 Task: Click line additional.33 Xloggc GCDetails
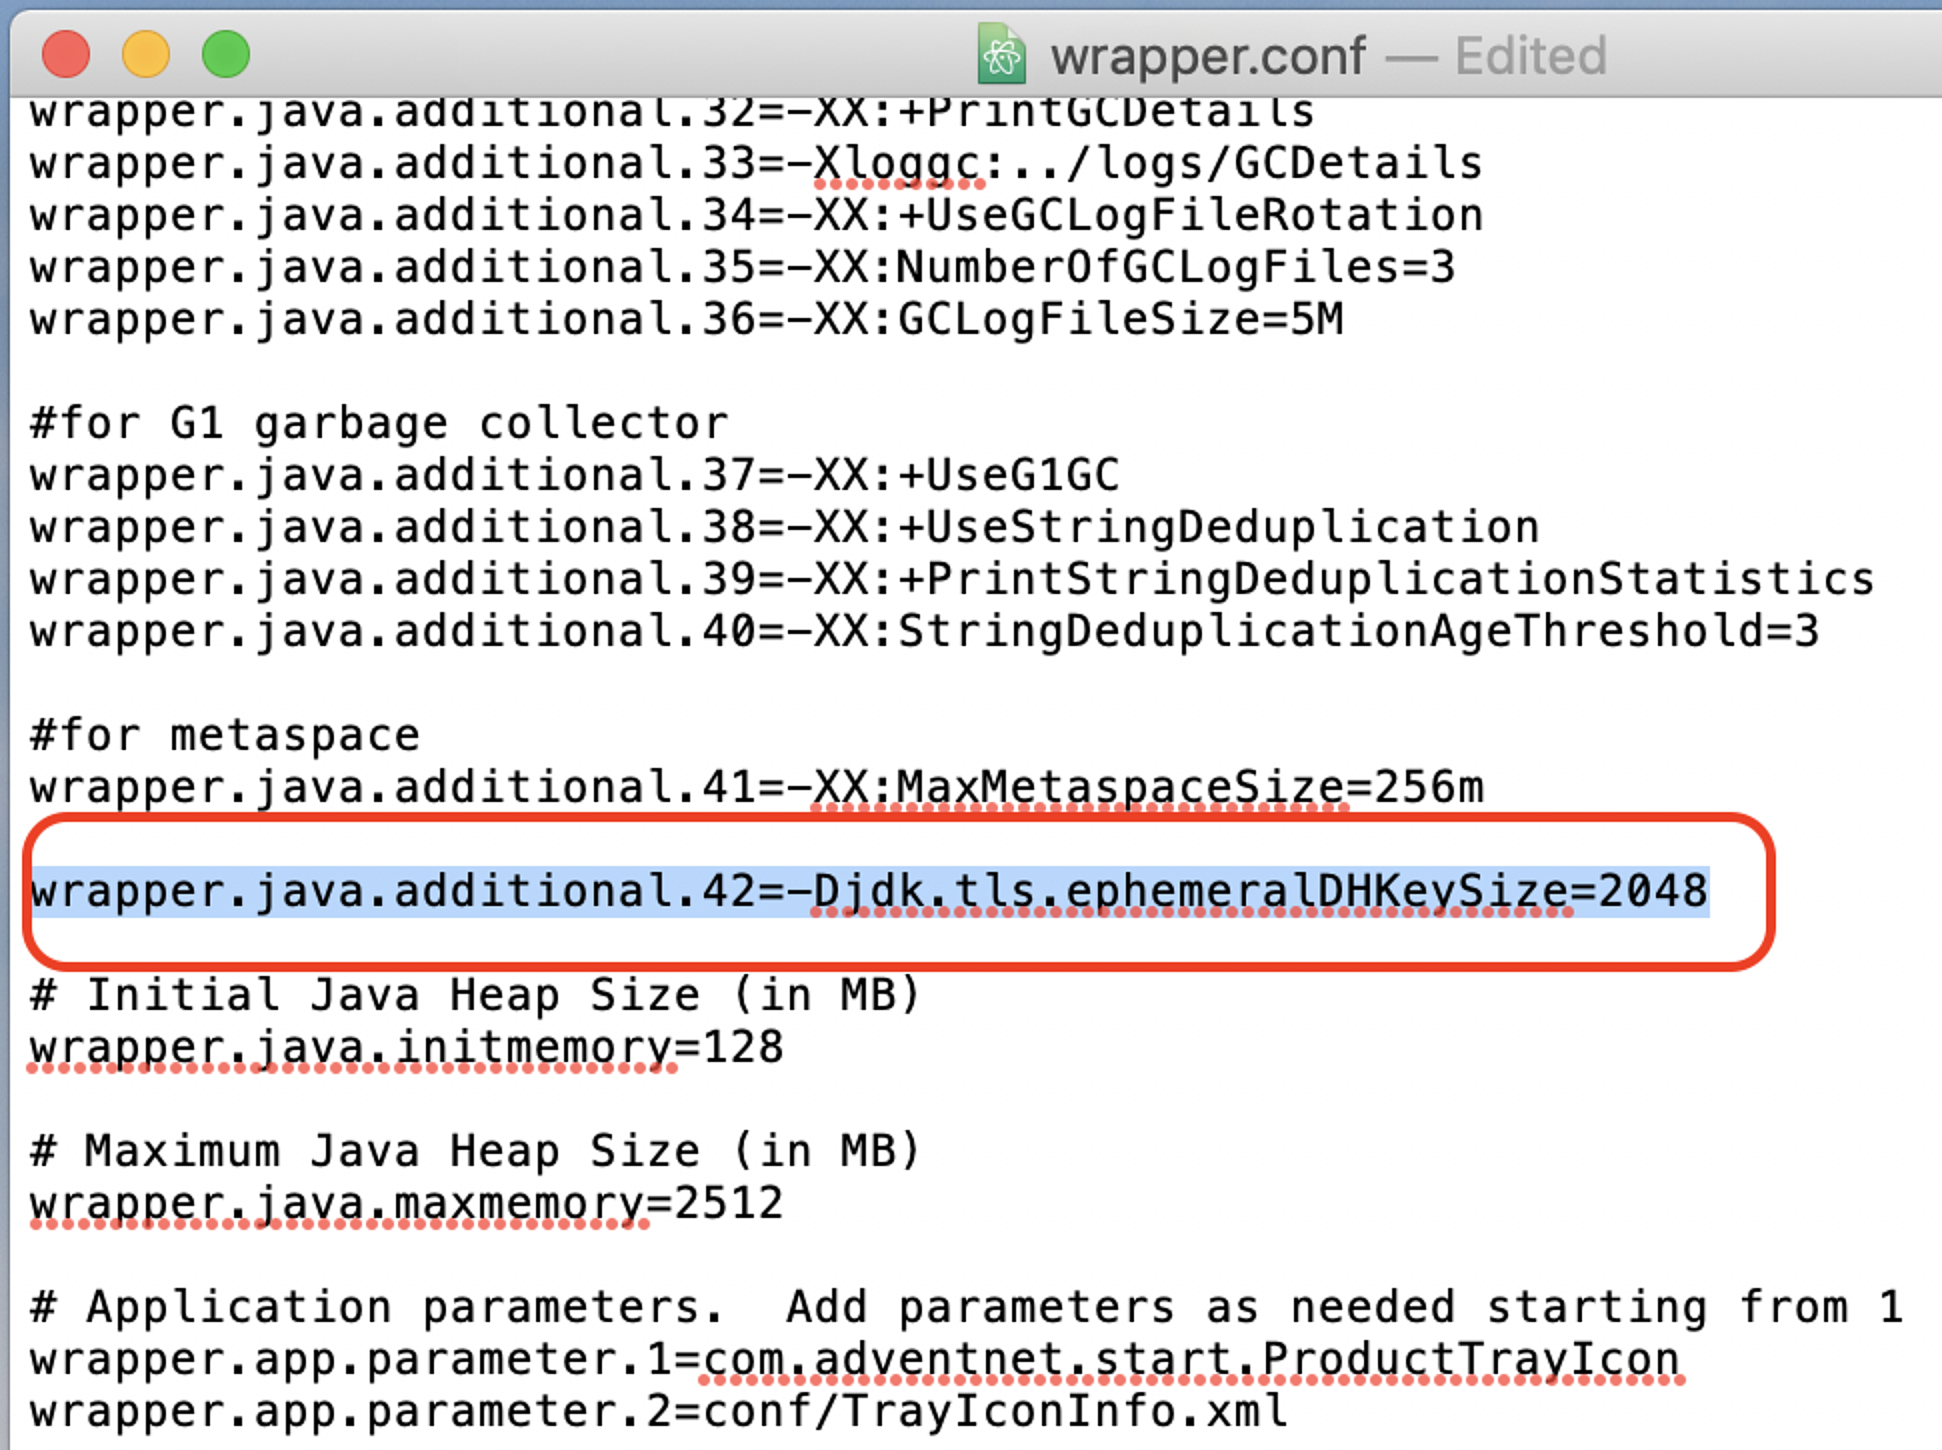pyautogui.click(x=756, y=164)
